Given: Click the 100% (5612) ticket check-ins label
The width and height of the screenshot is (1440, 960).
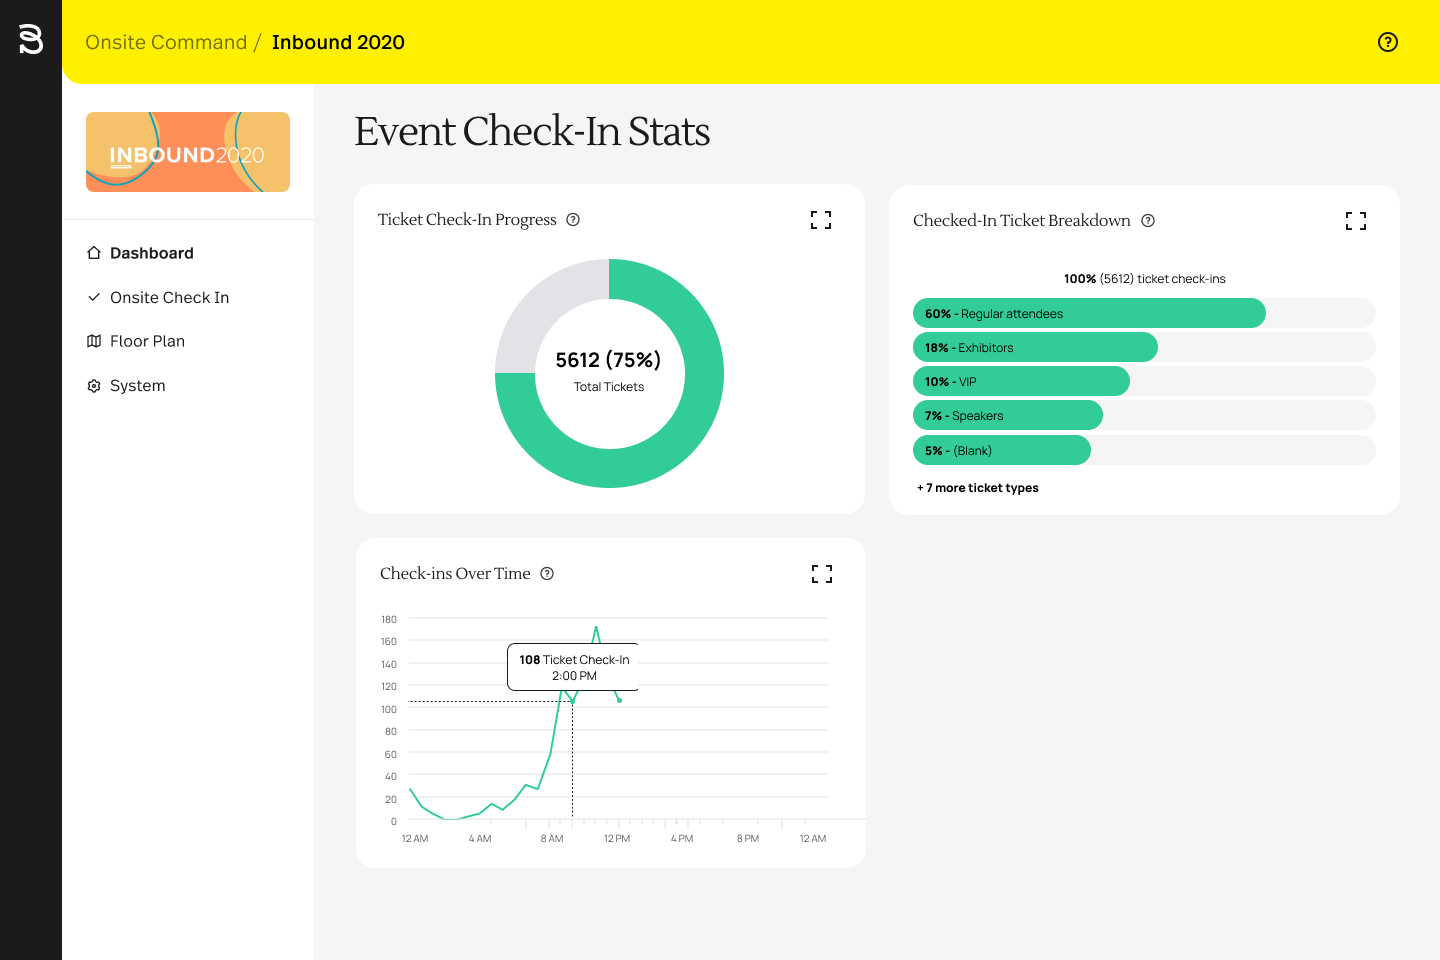Looking at the screenshot, I should click(x=1144, y=279).
